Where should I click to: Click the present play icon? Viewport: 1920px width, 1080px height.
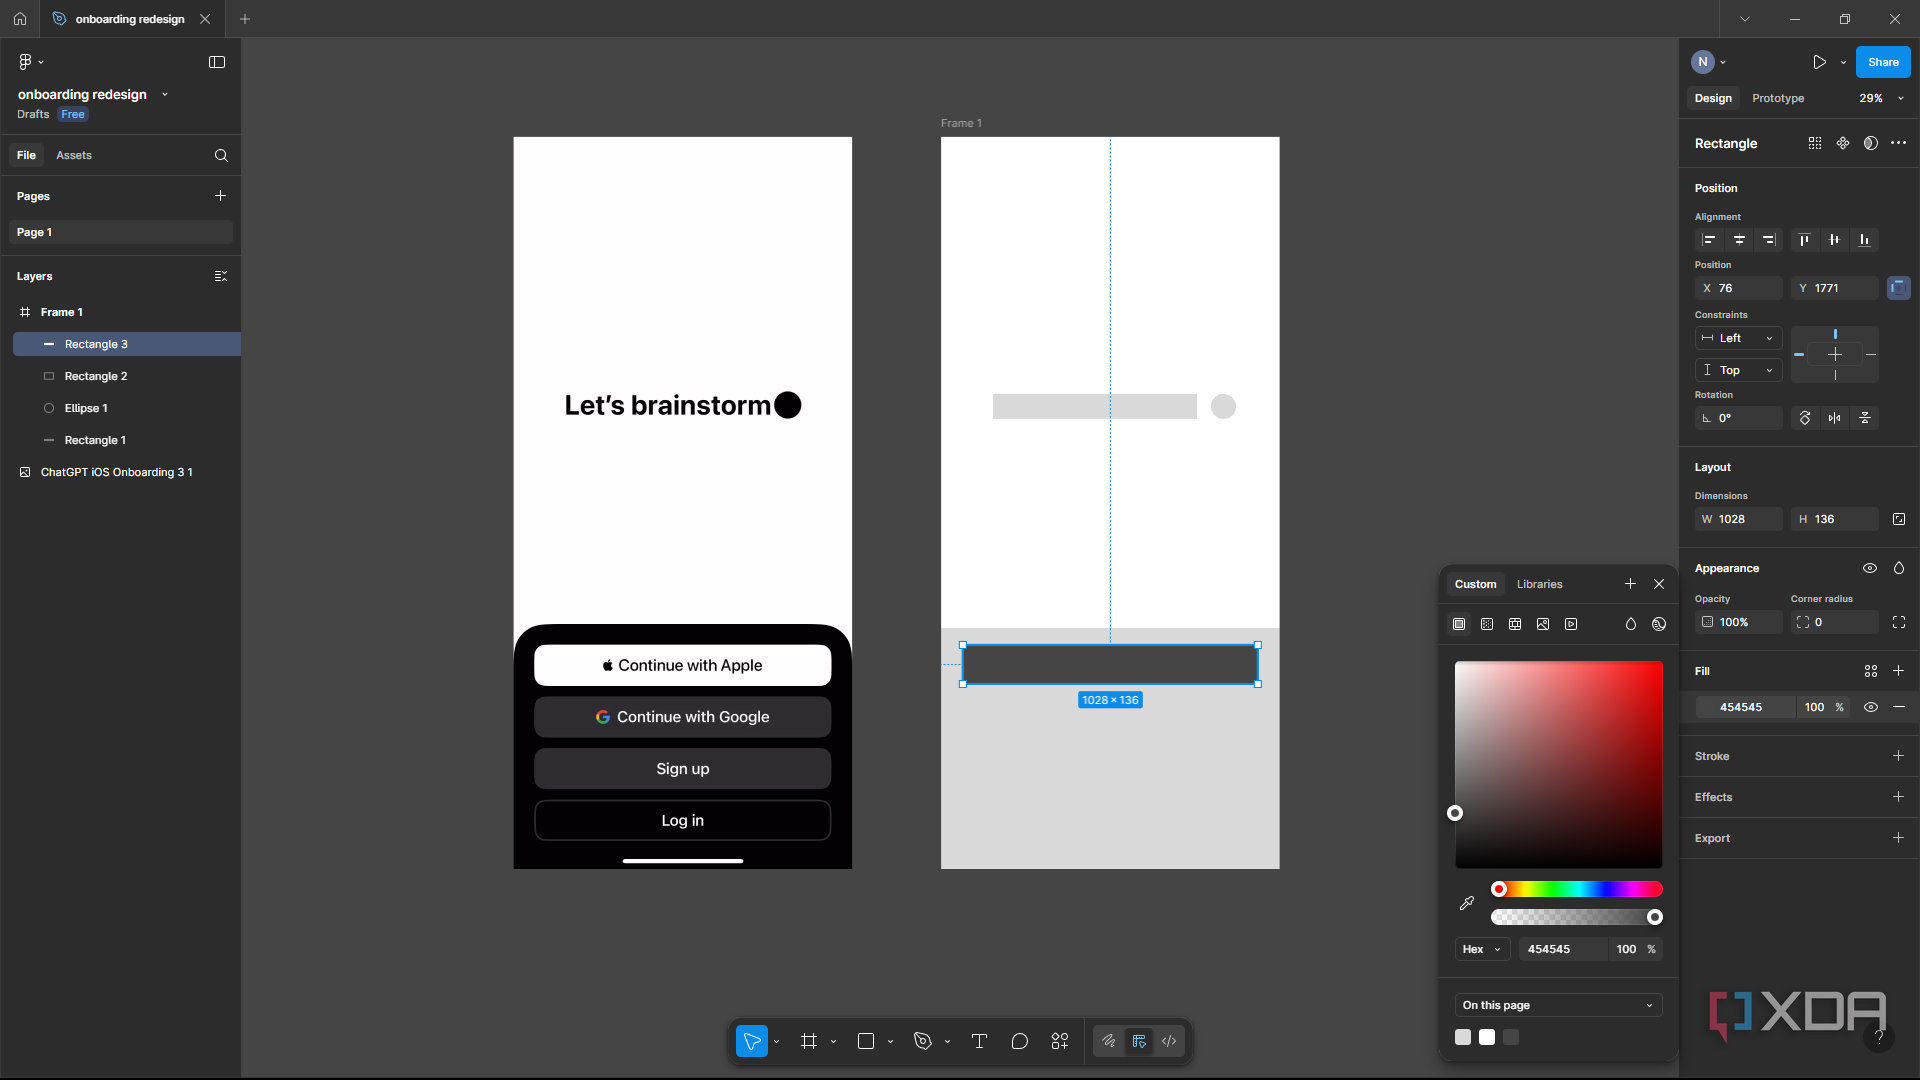click(1819, 62)
